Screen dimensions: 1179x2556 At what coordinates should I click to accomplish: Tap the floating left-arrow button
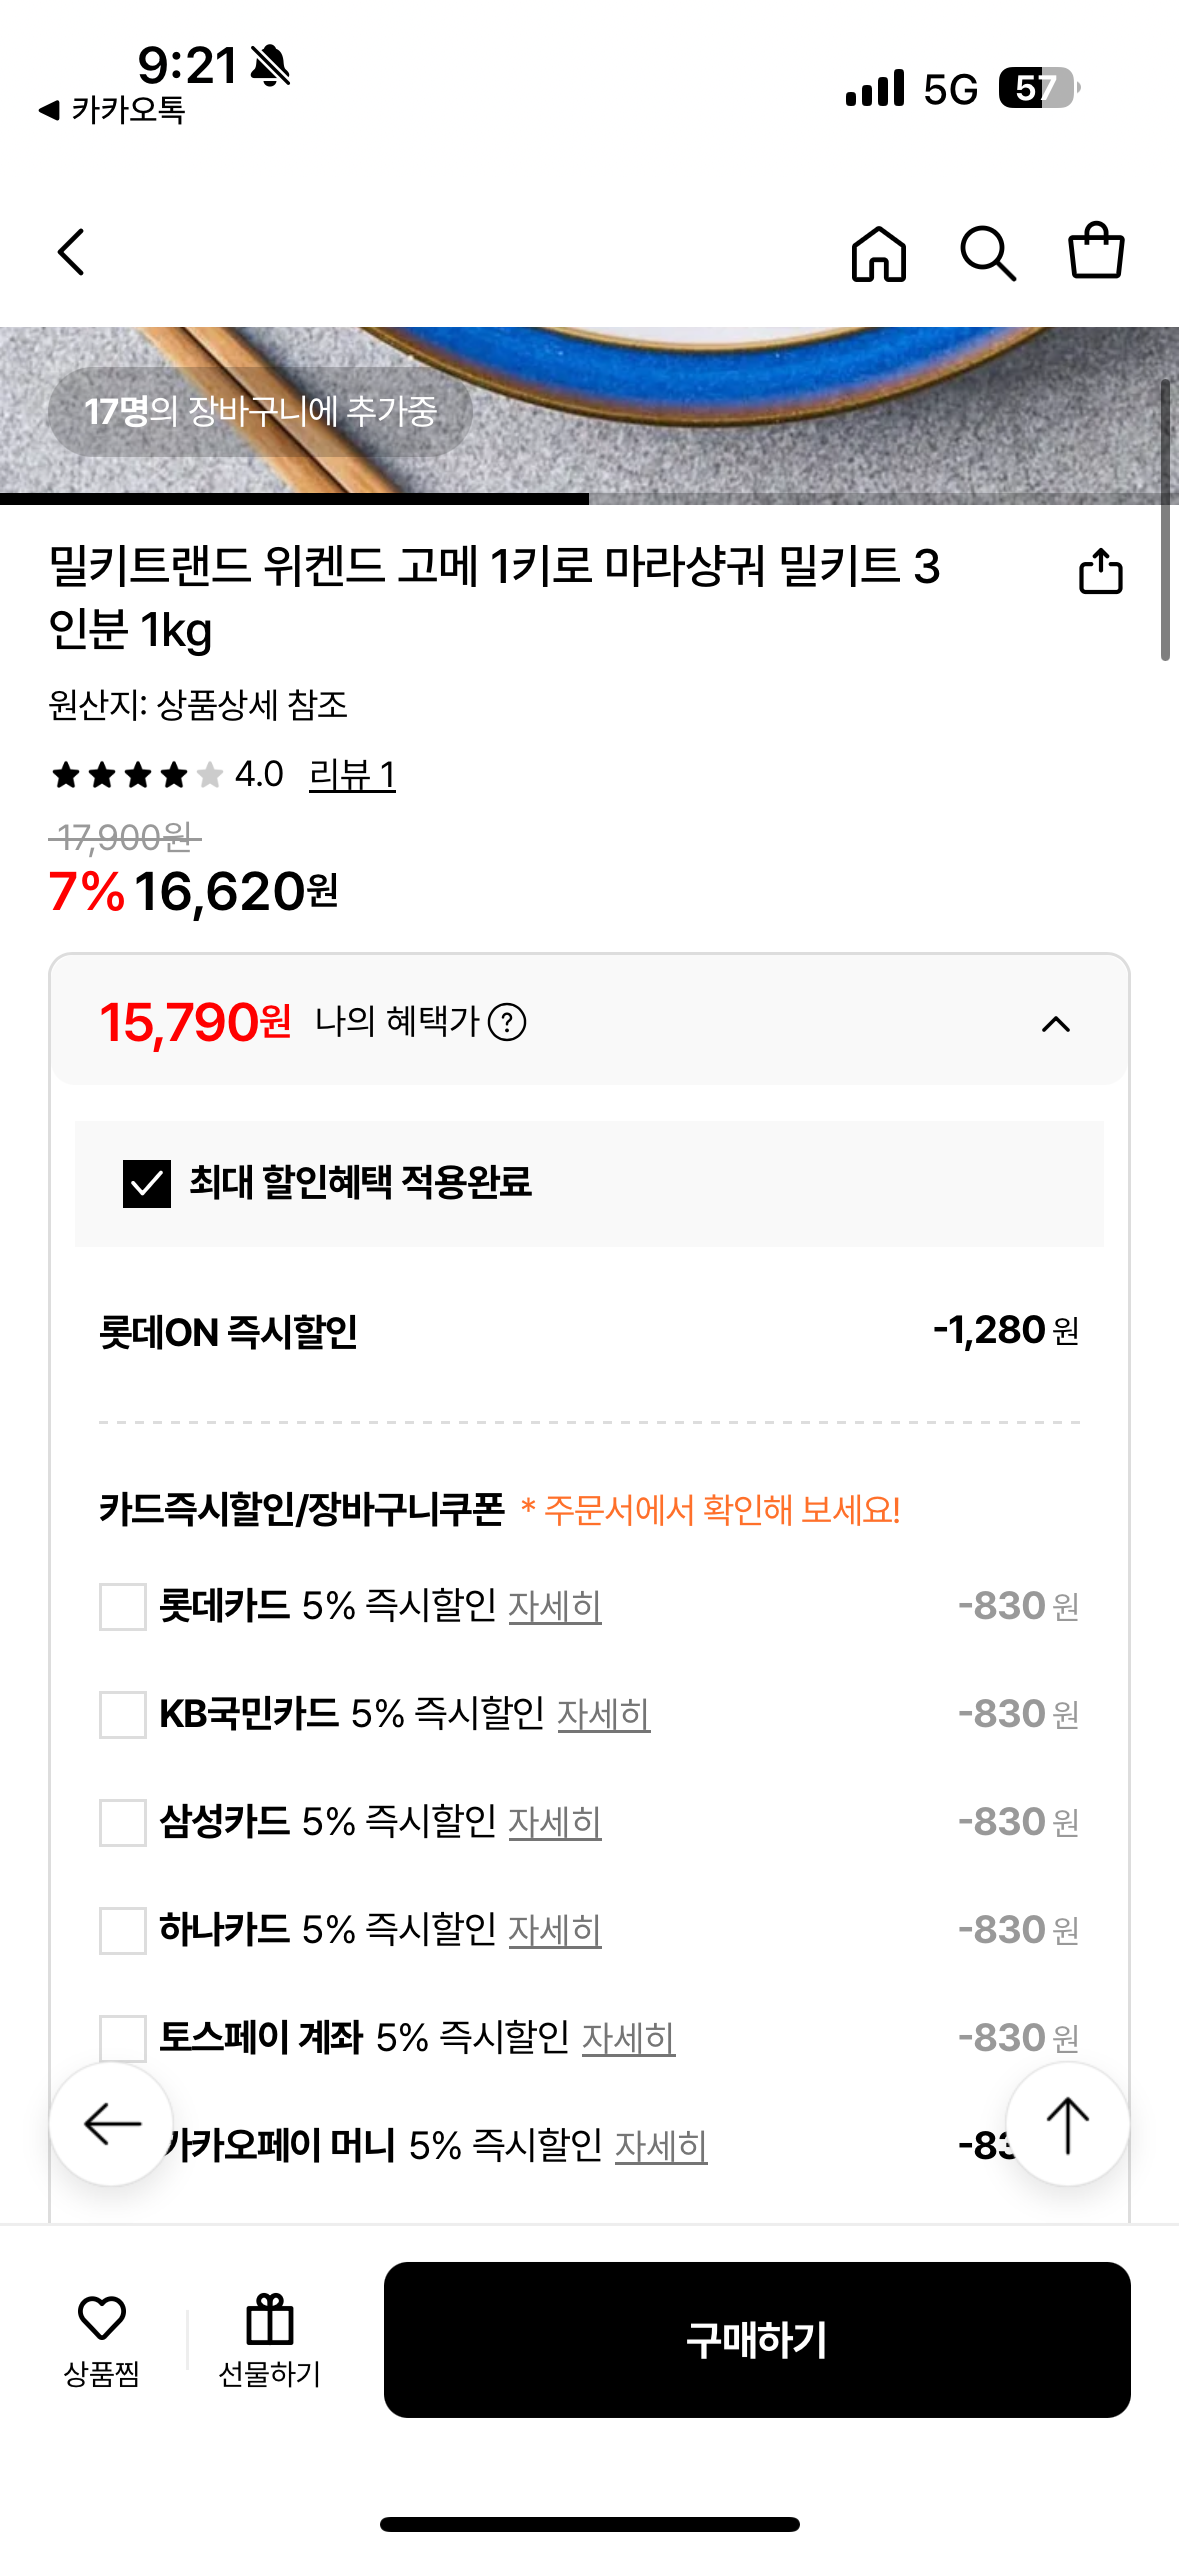tap(111, 2123)
